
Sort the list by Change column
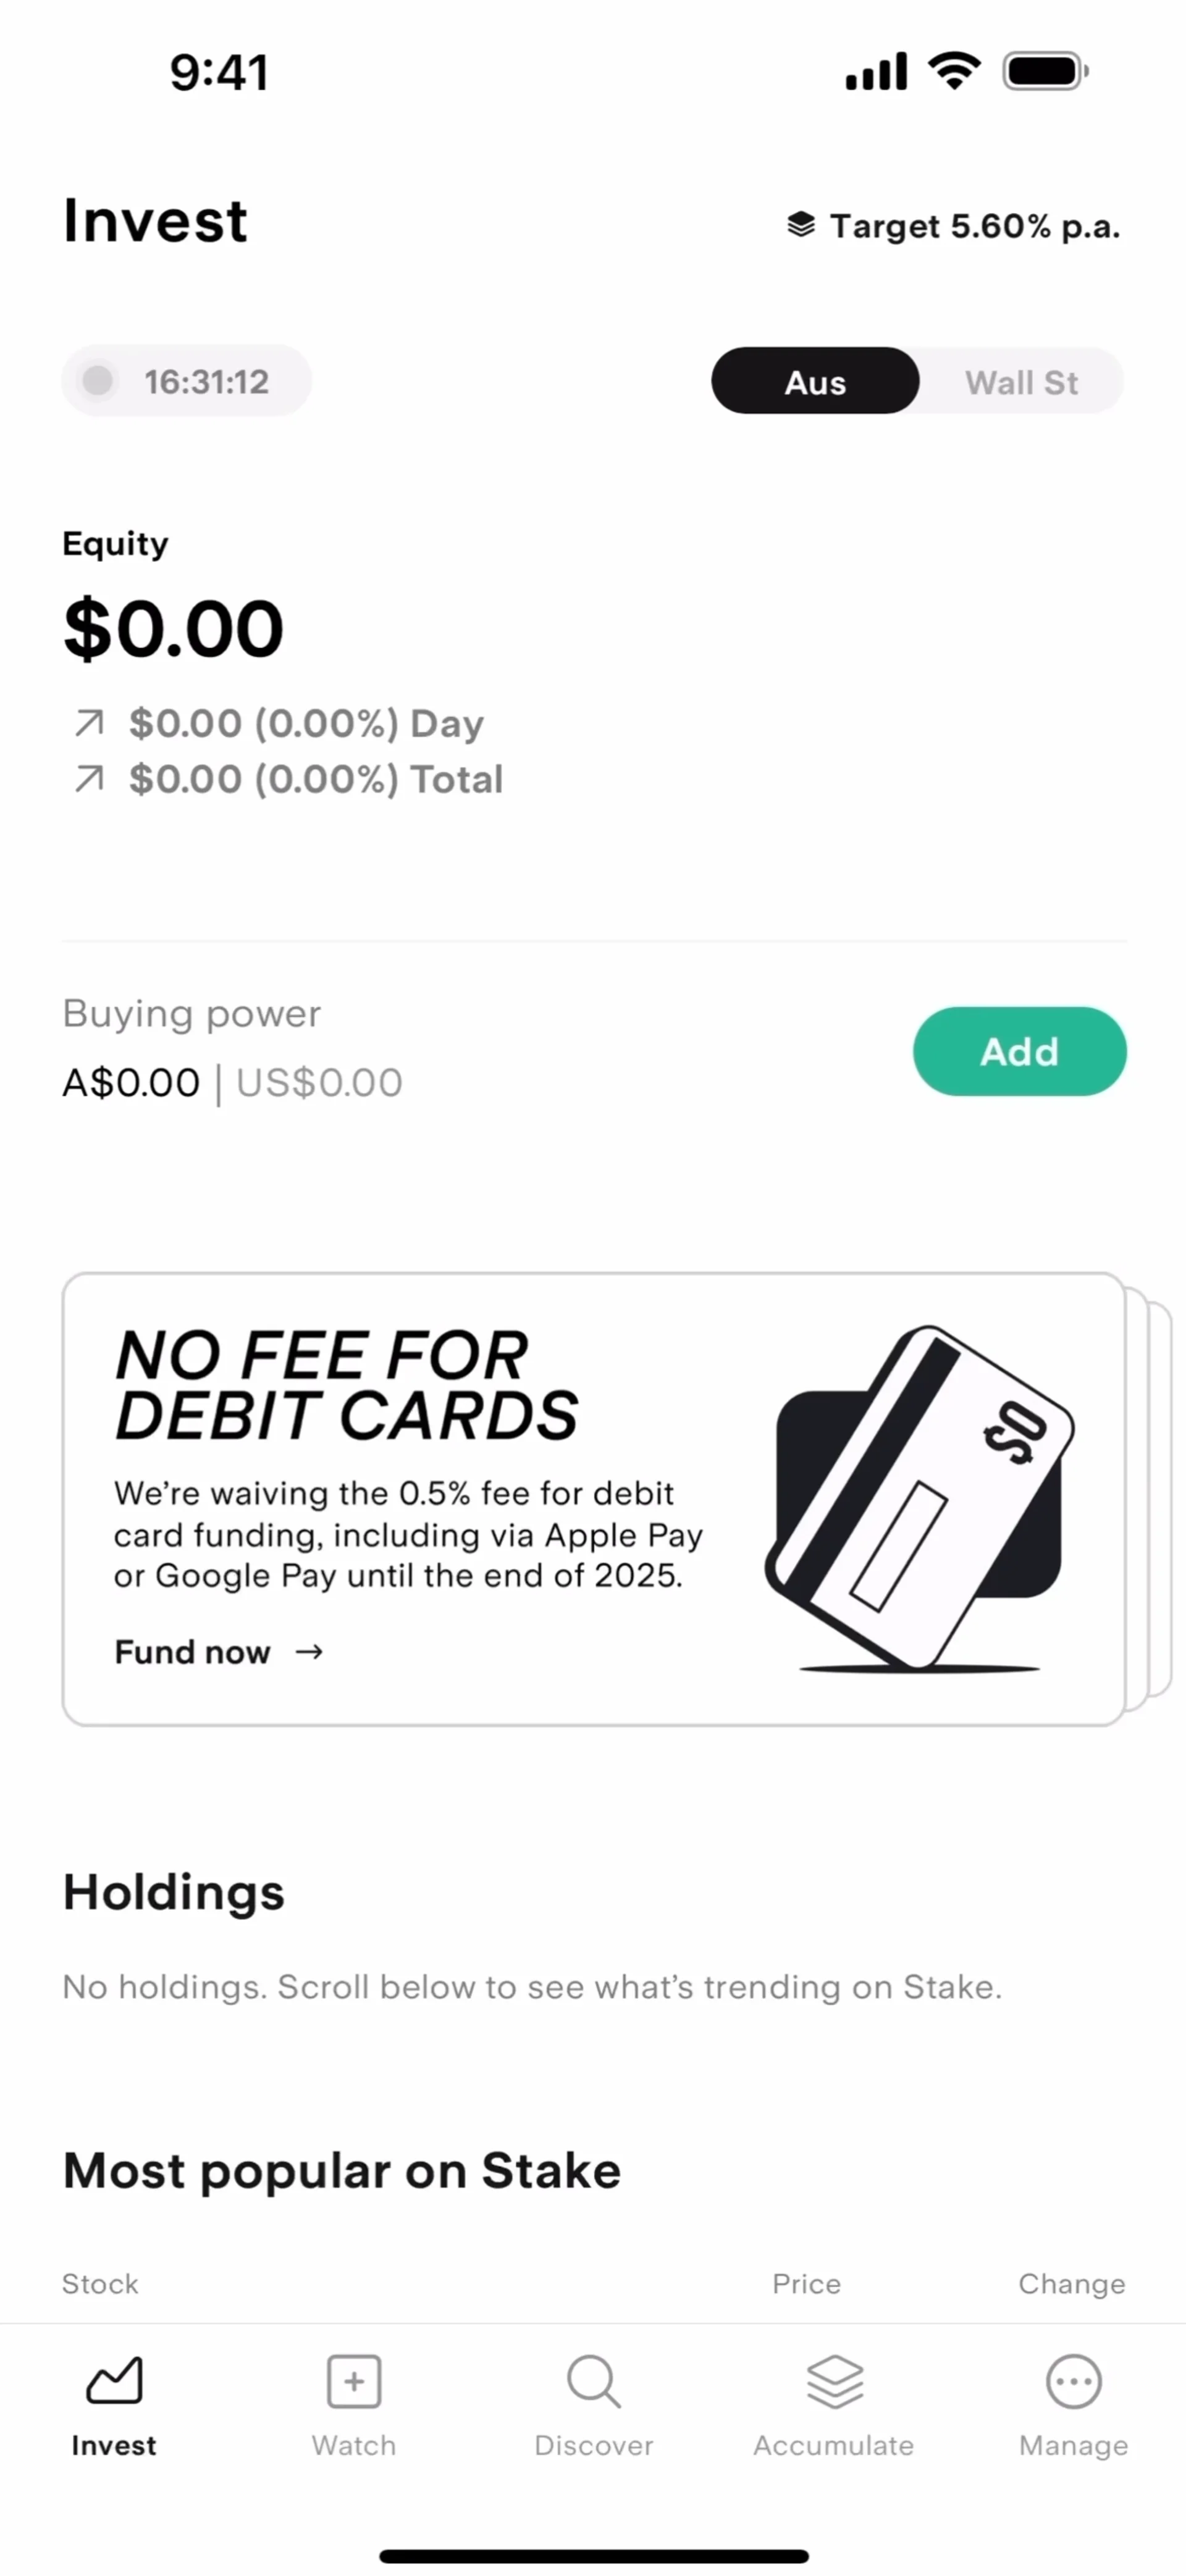tap(1071, 2284)
